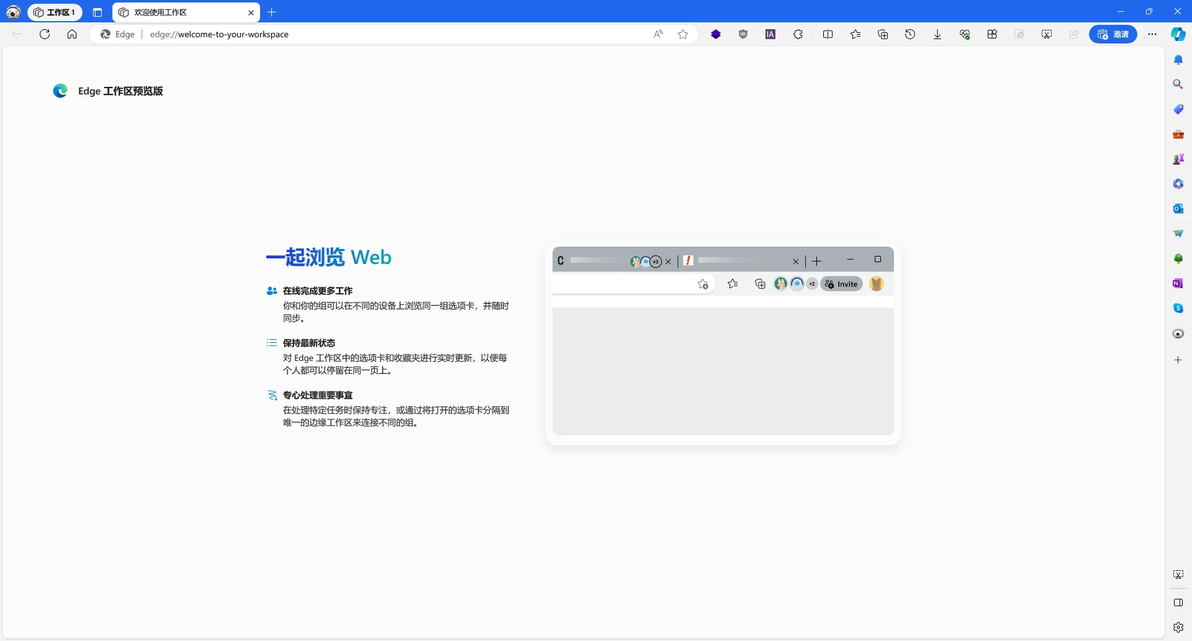The height and width of the screenshot is (641, 1192).
Task: Open sidebar settings gear
Action: (x=1178, y=627)
